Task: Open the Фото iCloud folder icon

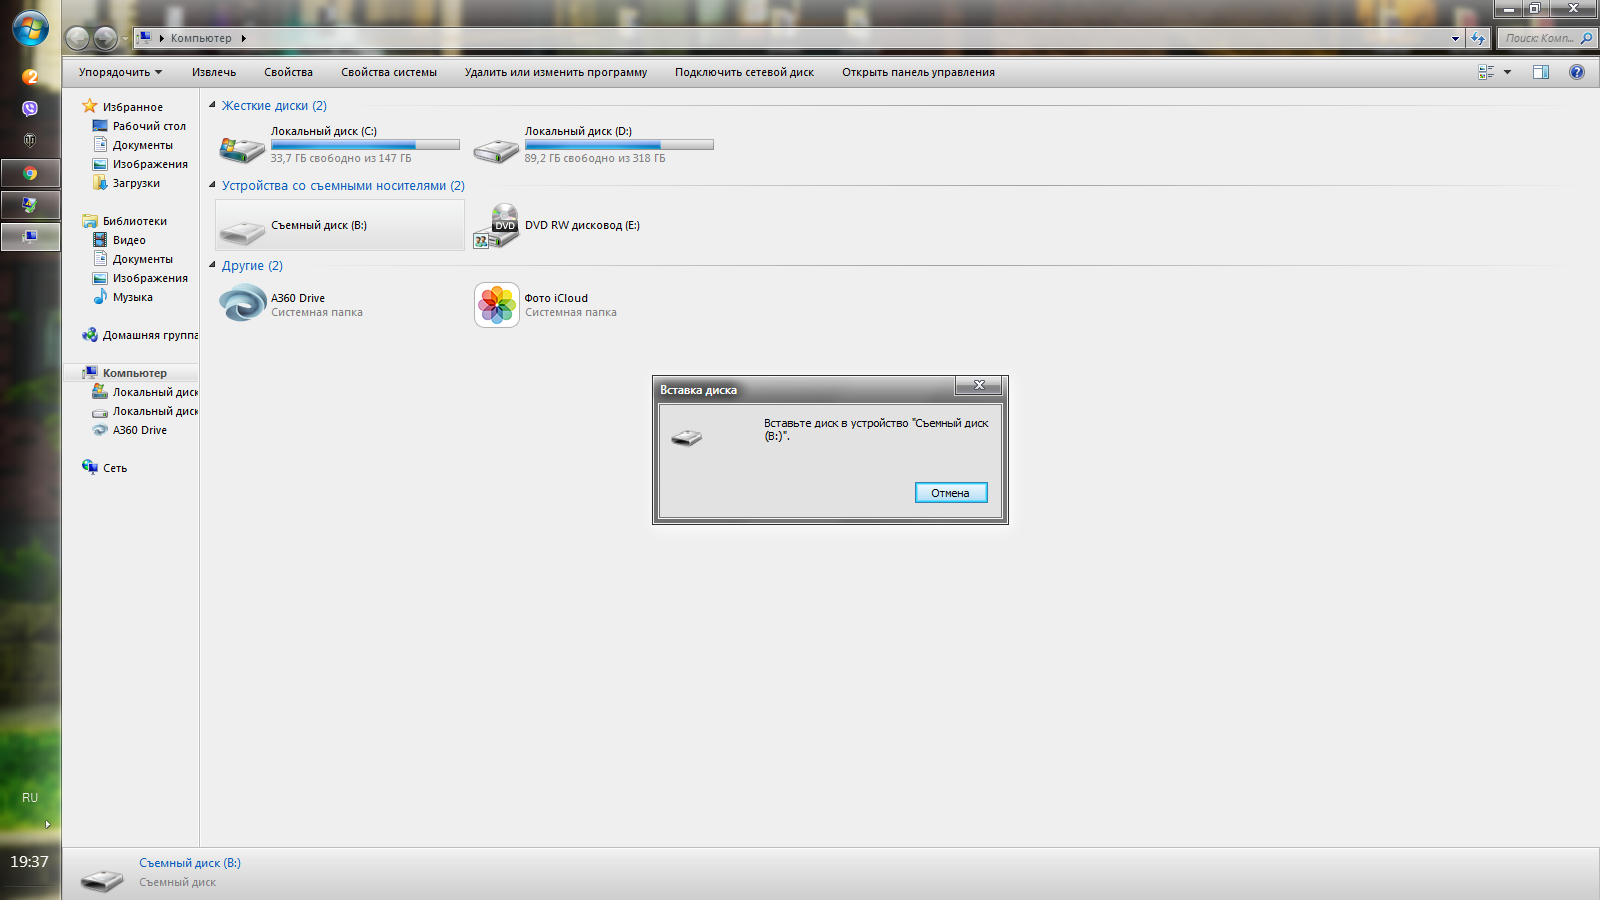Action: click(496, 304)
